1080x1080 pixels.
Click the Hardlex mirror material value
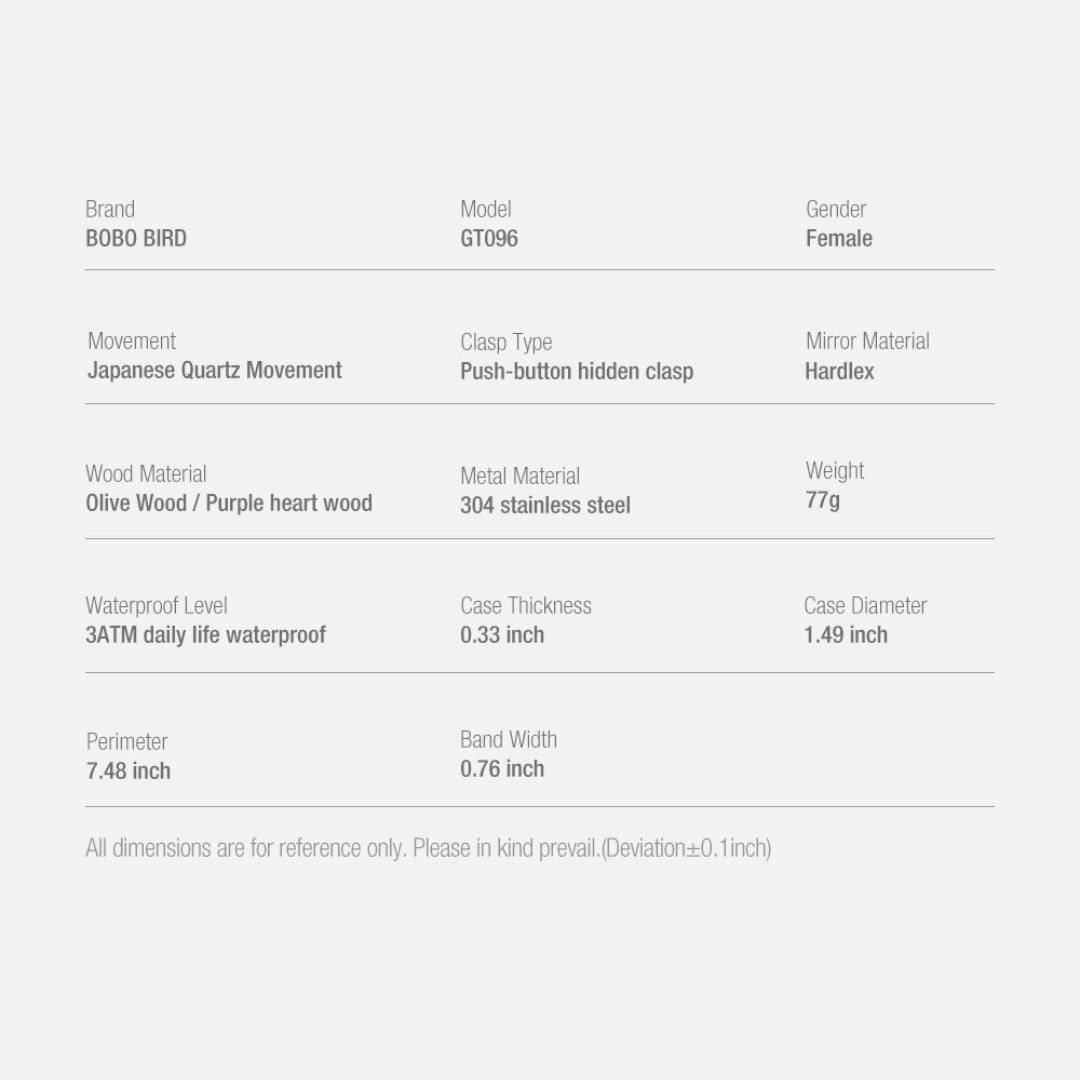[x=840, y=372]
